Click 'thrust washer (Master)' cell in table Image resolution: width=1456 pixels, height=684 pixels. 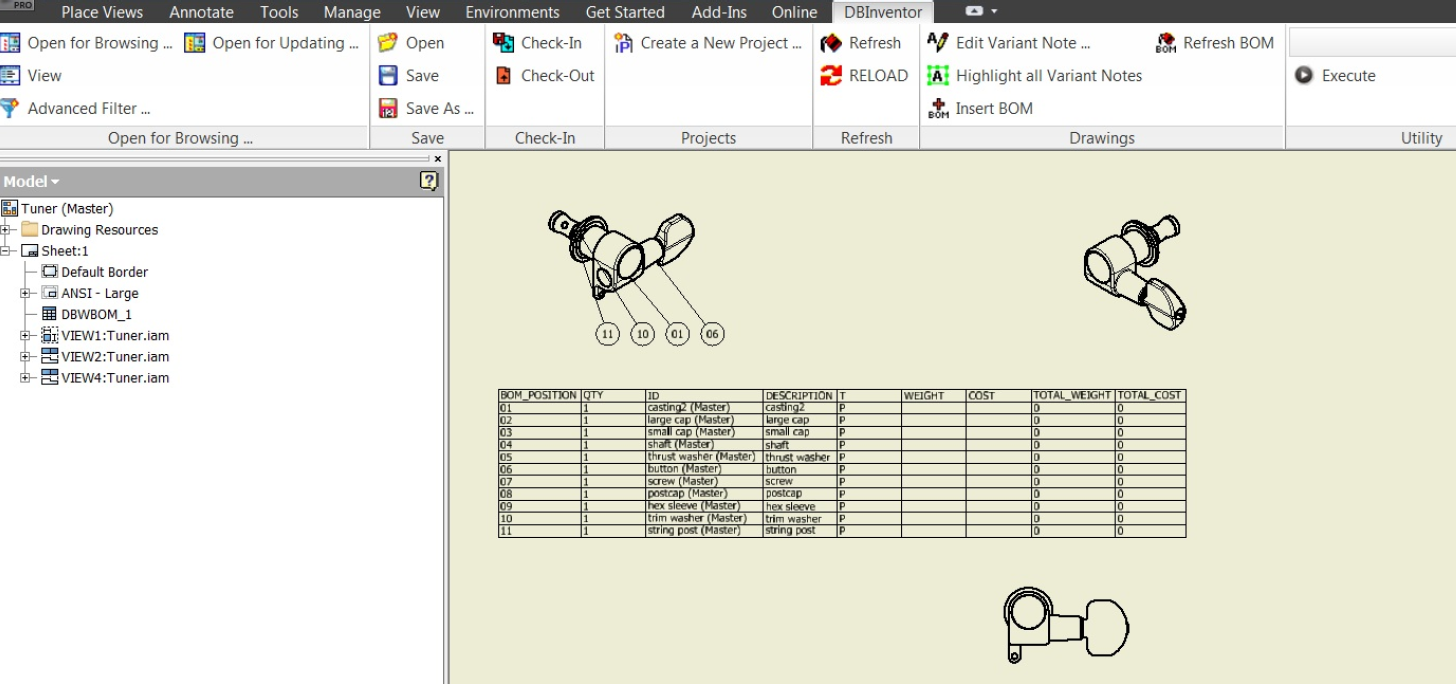704,457
